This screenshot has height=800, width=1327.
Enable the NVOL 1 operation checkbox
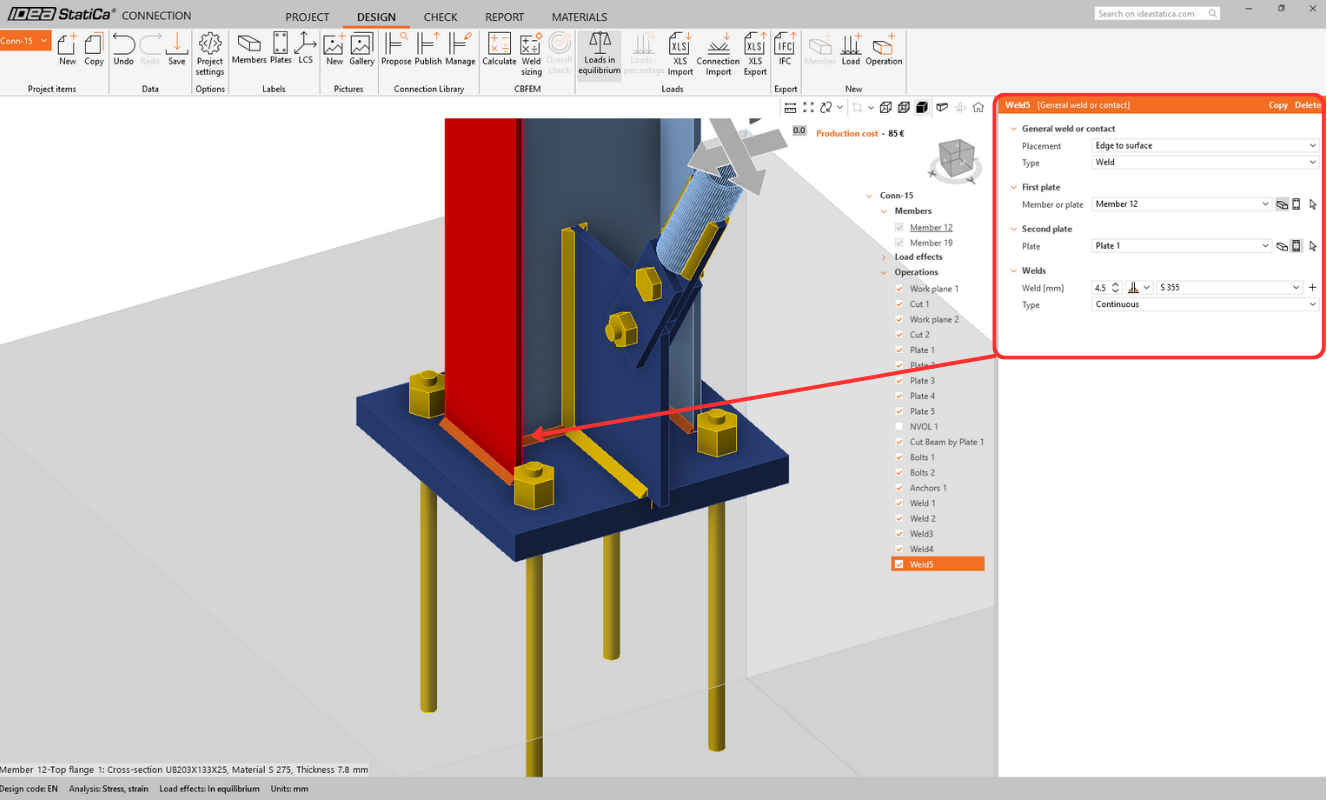[899, 427]
